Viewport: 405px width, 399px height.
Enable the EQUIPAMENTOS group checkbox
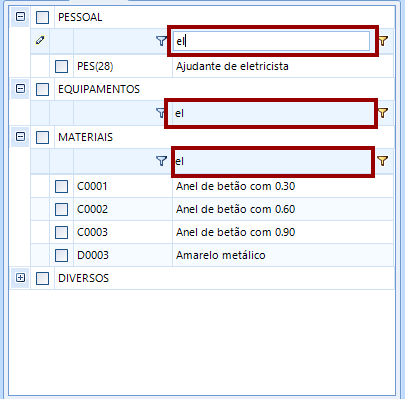click(42, 89)
